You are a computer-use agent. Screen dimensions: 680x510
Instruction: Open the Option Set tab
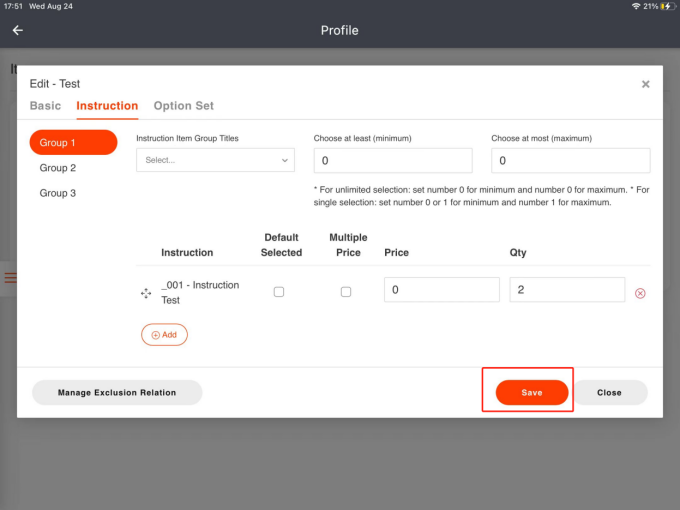pyautogui.click(x=183, y=106)
